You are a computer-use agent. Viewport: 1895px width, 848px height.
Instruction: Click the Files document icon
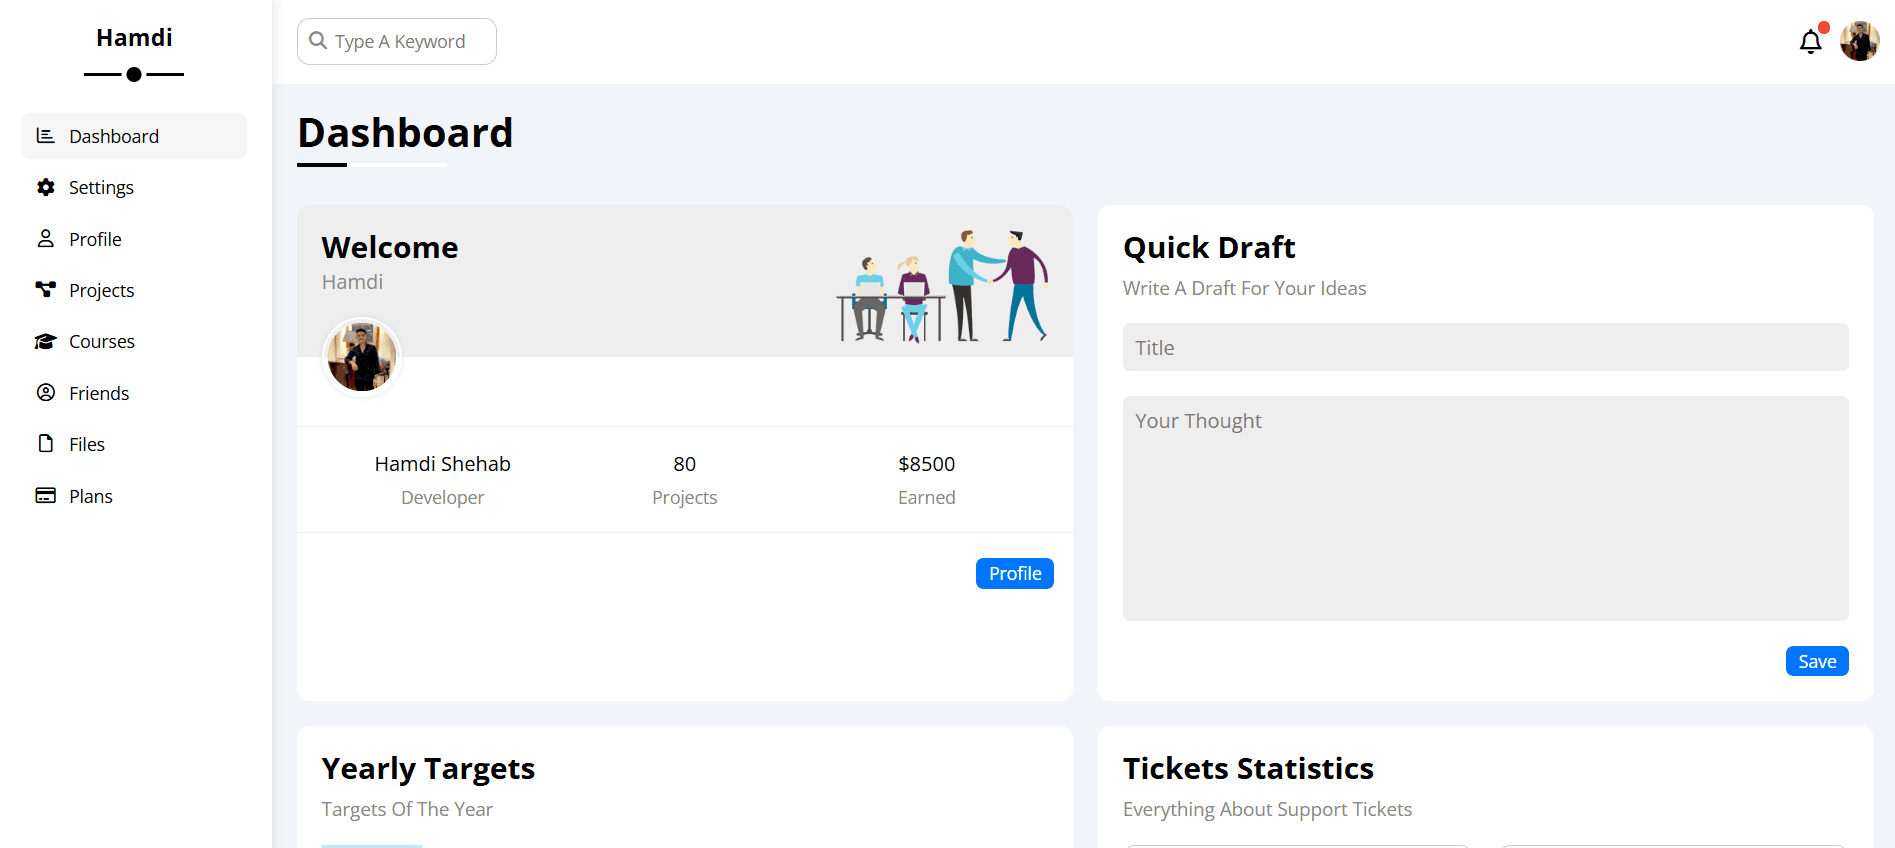[46, 444]
